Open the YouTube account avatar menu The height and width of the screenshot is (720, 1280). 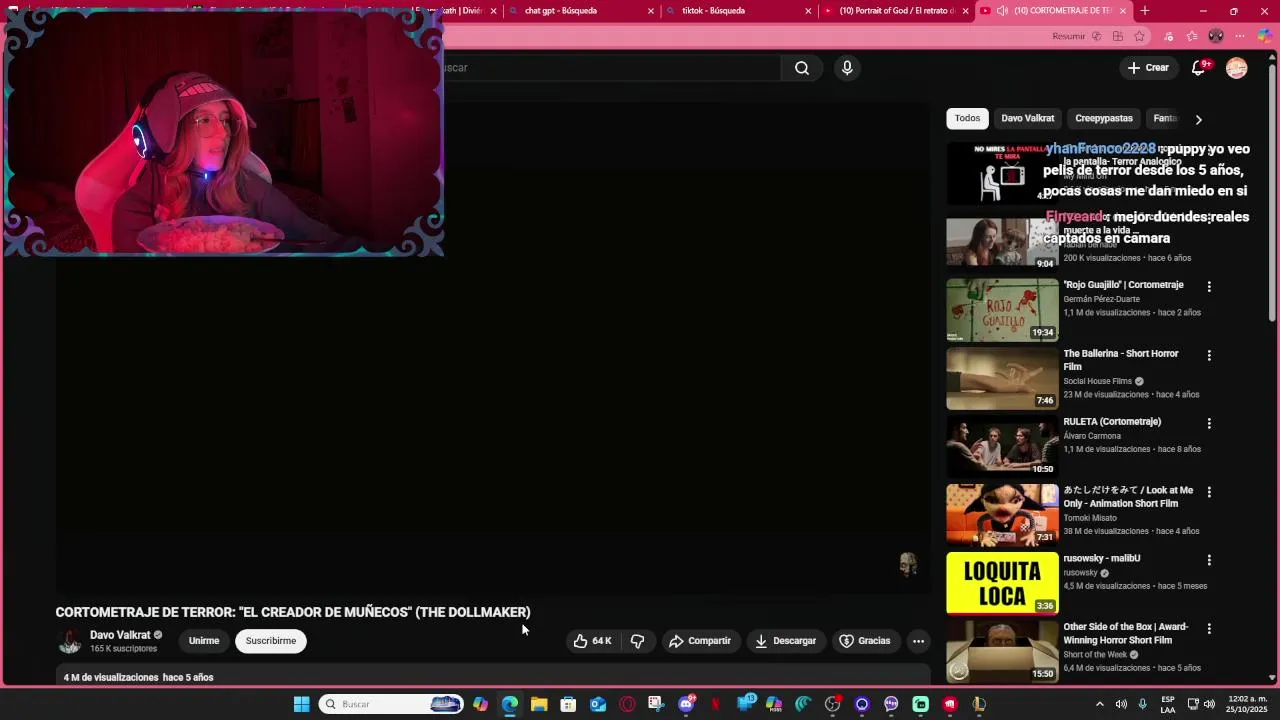1237,68
